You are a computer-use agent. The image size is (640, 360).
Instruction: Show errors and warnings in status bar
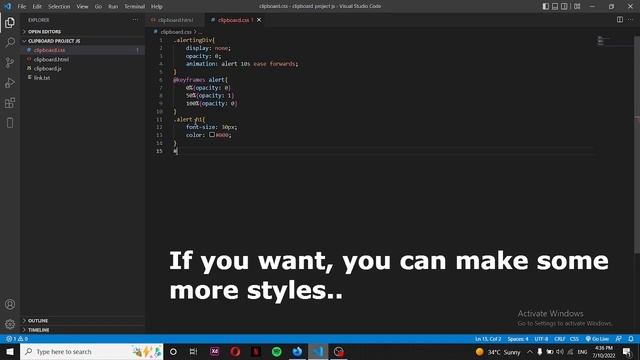pos(17,339)
